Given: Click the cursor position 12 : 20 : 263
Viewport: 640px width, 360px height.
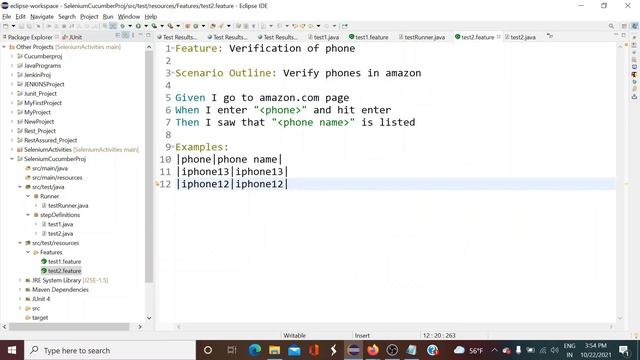Looking at the screenshot, I should (439, 336).
